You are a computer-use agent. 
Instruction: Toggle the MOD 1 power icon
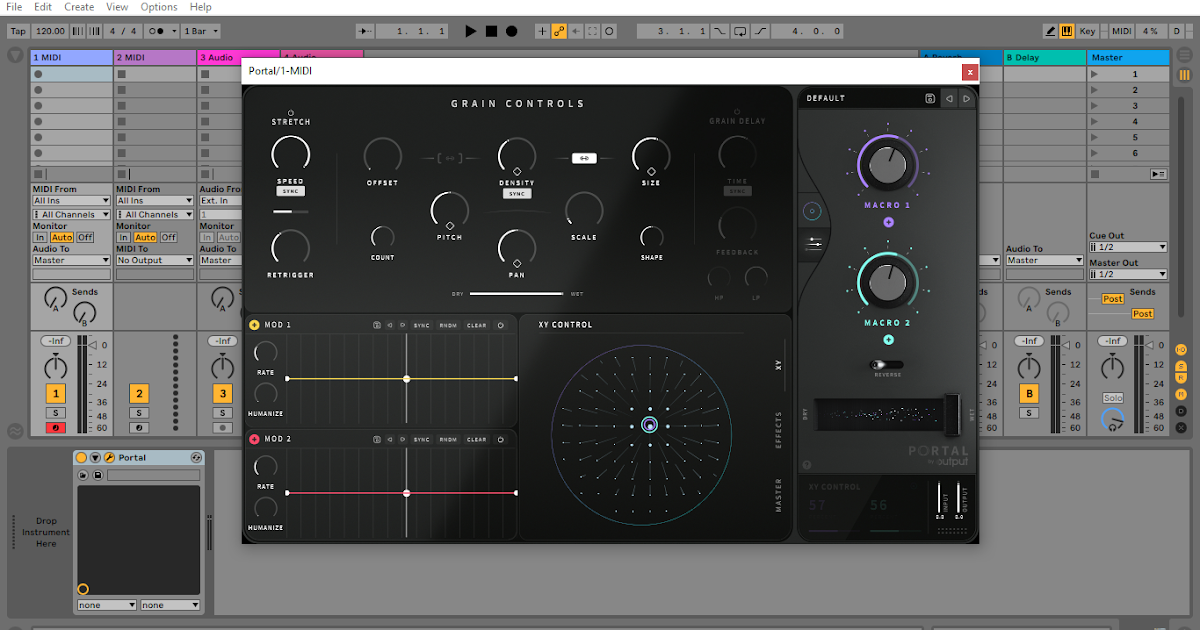point(501,325)
